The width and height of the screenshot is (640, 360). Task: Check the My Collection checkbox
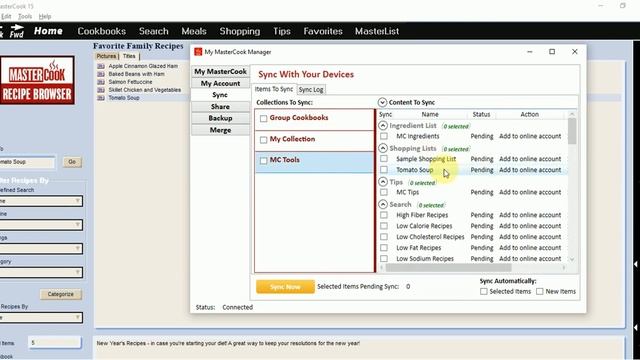pyautogui.click(x=264, y=140)
